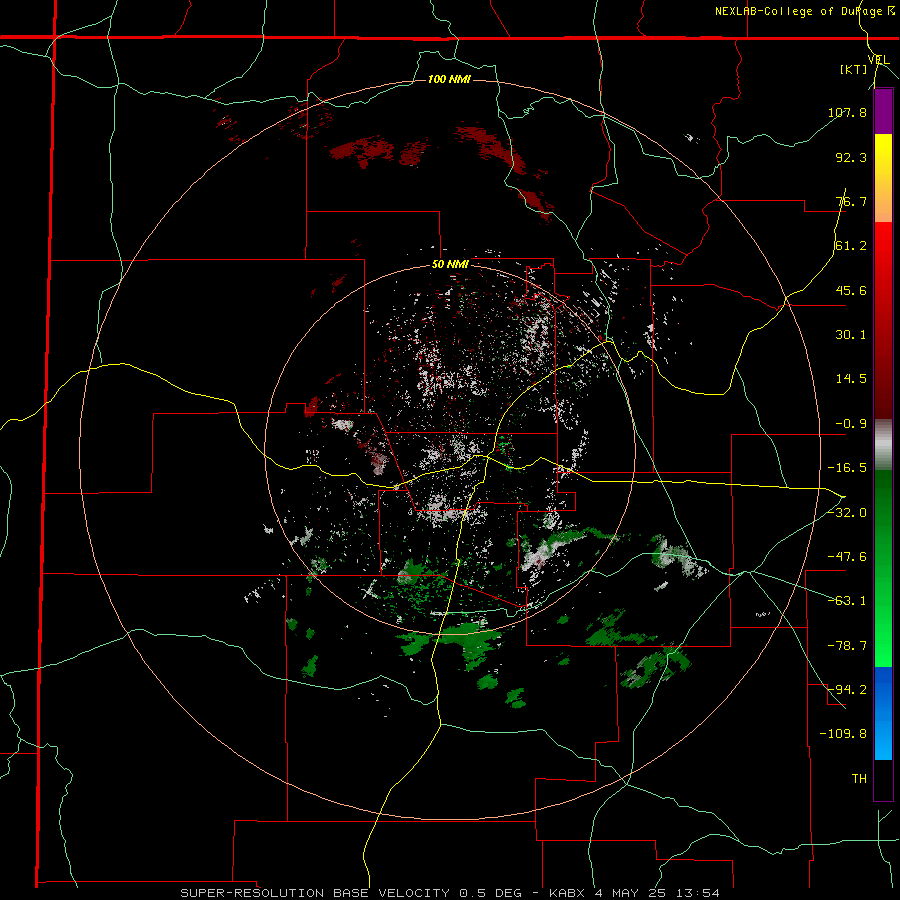
Task: Click the 50 NMI range ring label
Action: (x=450, y=265)
